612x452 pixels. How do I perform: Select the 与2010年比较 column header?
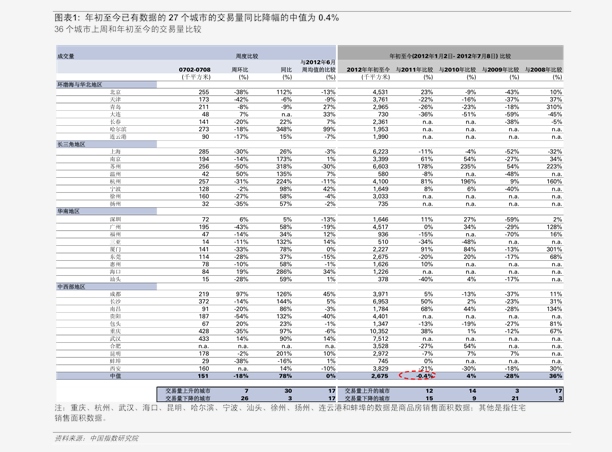coord(457,70)
